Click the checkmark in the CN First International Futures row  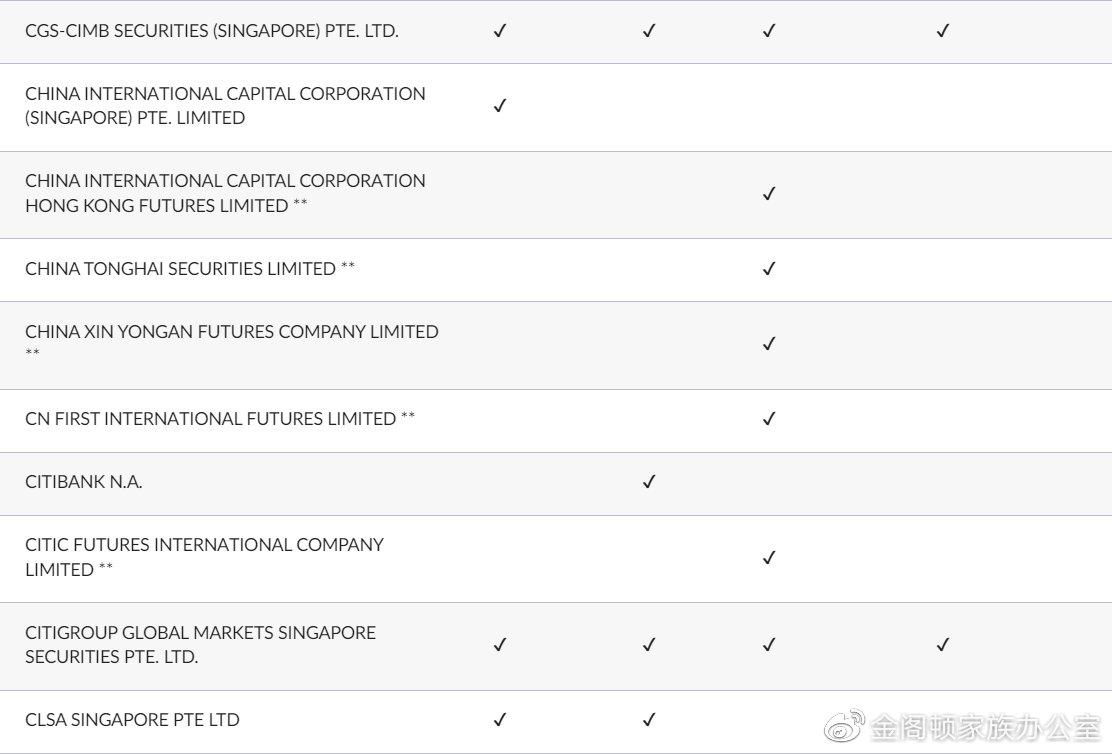769,418
